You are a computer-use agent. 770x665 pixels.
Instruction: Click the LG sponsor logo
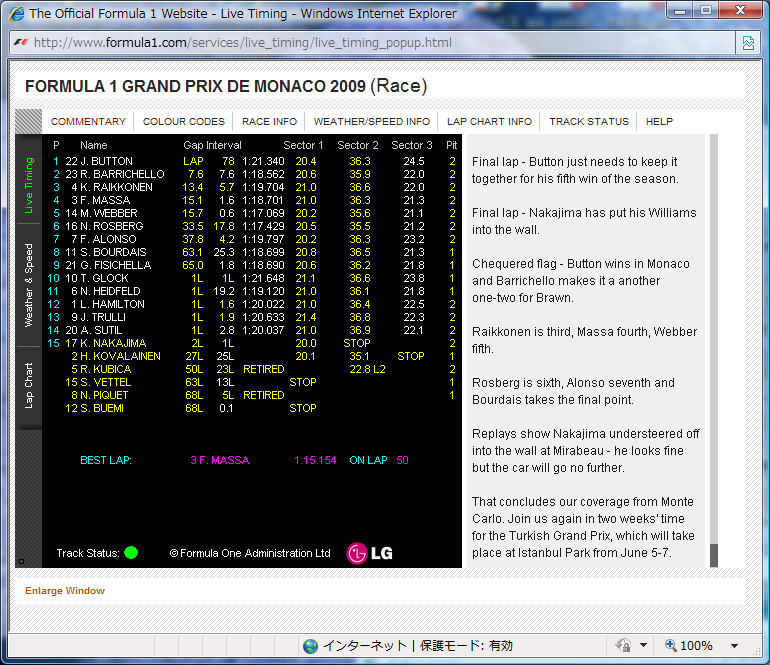[x=370, y=553]
